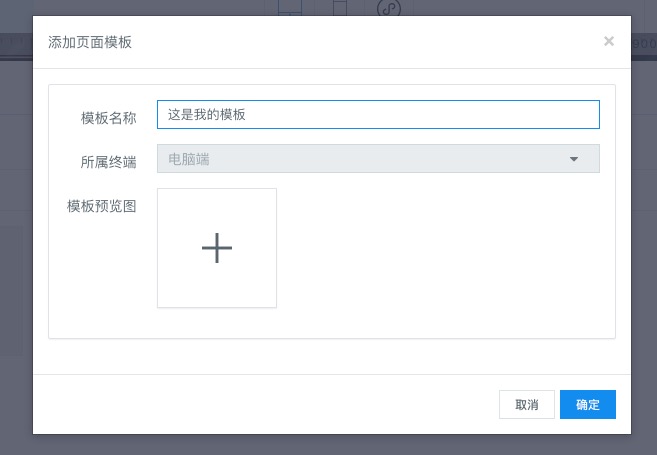Click the mini-program icon in top toolbar
This screenshot has height=455, width=657.
(389, 7)
